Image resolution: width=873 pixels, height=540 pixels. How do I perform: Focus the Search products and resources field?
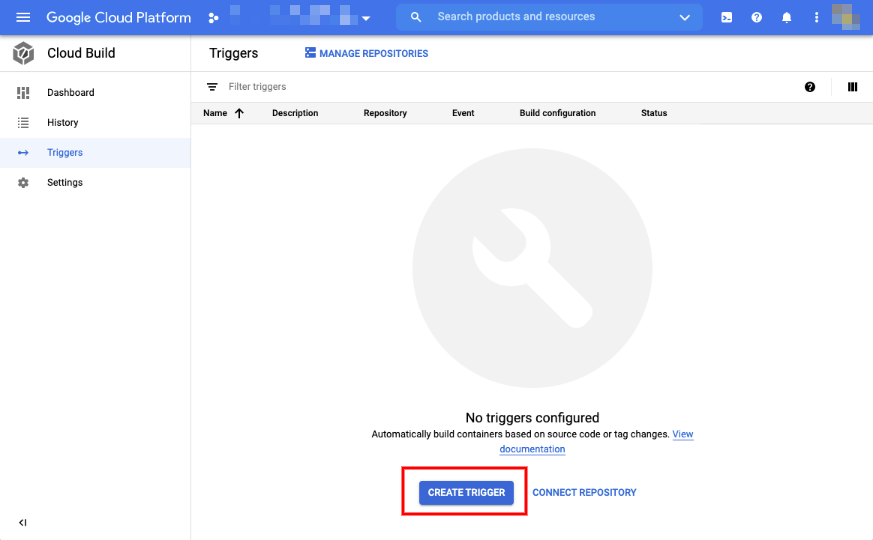549,17
